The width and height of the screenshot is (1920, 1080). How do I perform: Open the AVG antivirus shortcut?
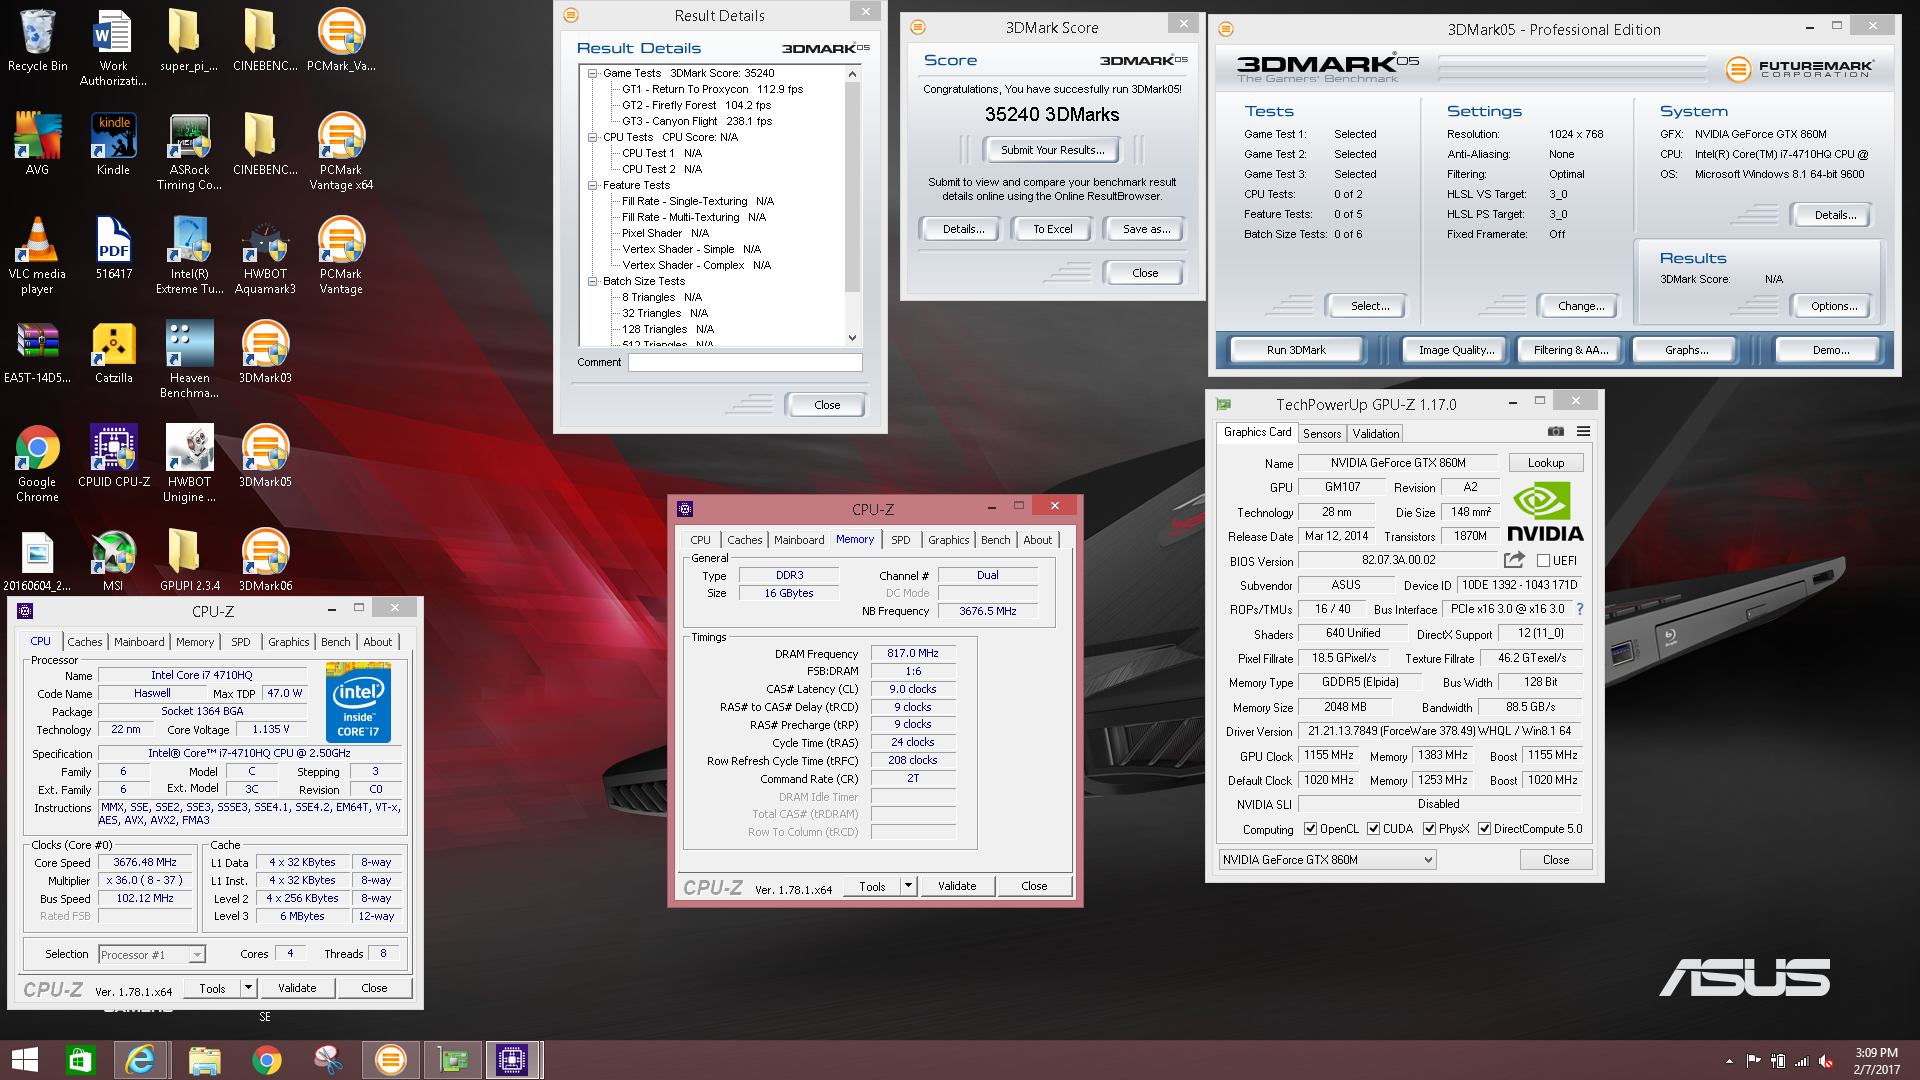(x=37, y=144)
